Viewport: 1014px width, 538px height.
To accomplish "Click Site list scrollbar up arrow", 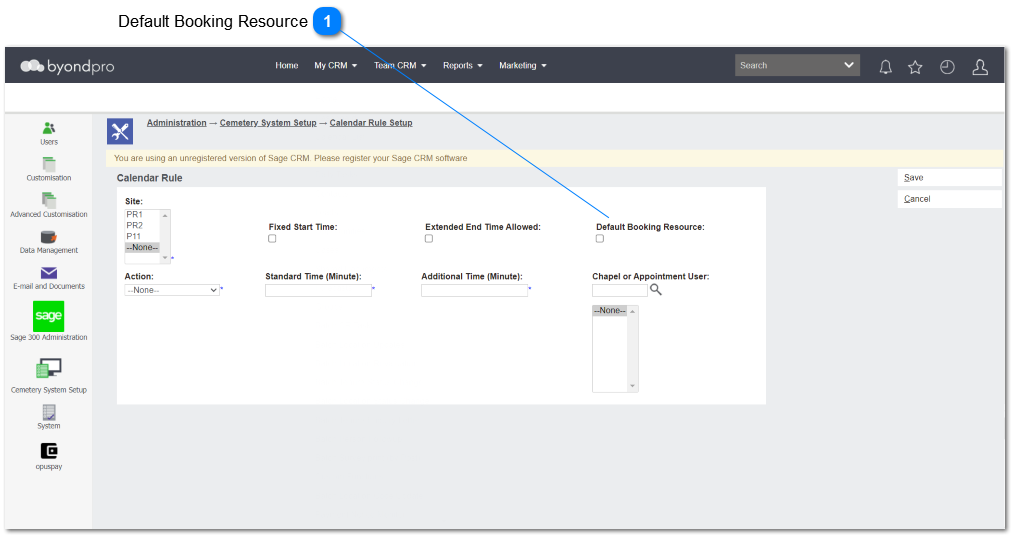I will pyautogui.click(x=165, y=215).
